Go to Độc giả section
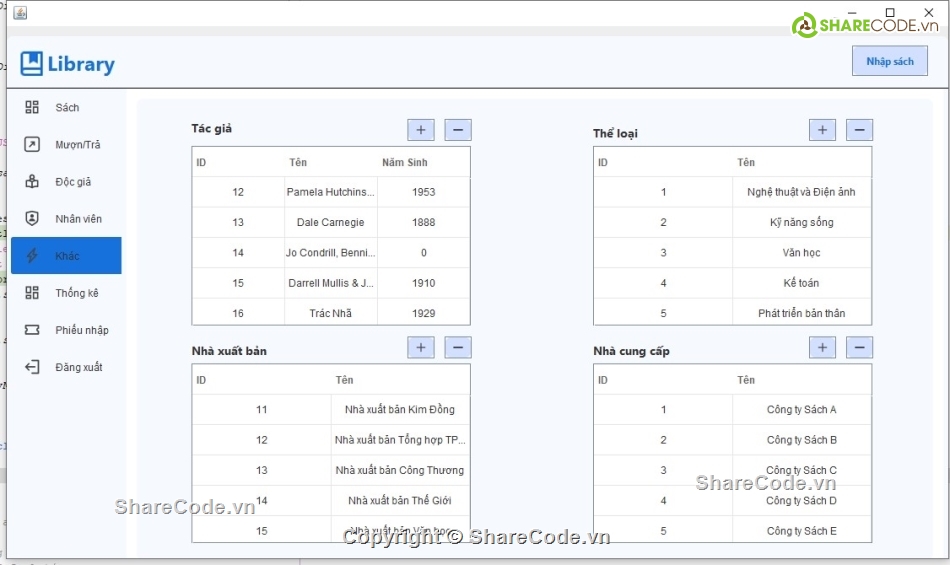 [66, 181]
